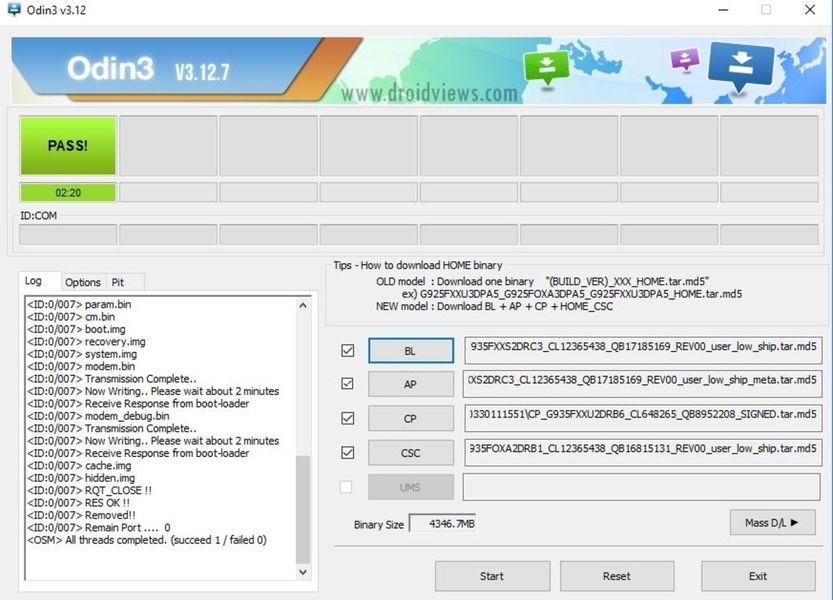Click the CSC file button
This screenshot has height=600, width=833.
coord(411,453)
